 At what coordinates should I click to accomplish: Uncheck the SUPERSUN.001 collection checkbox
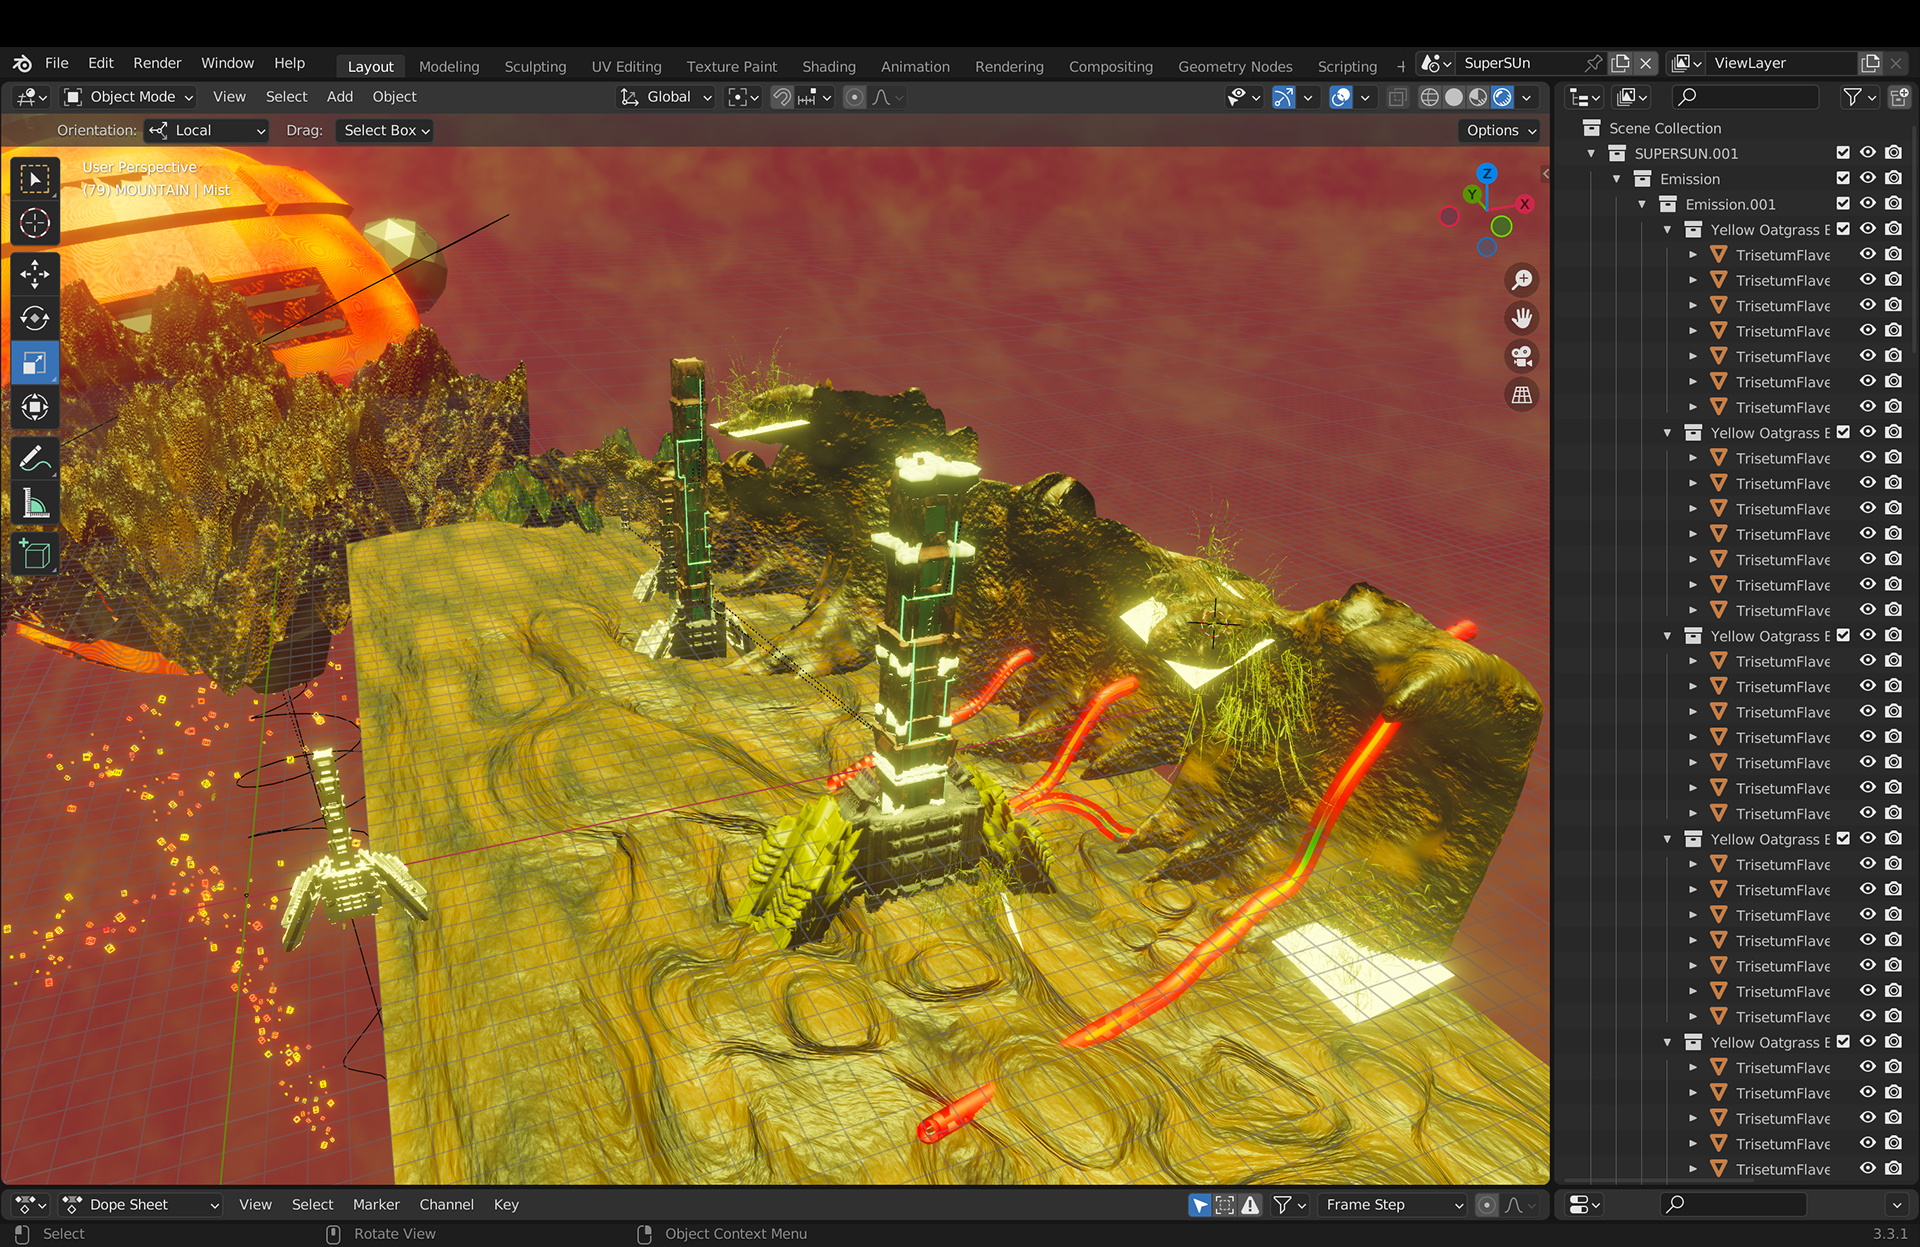[x=1842, y=153]
